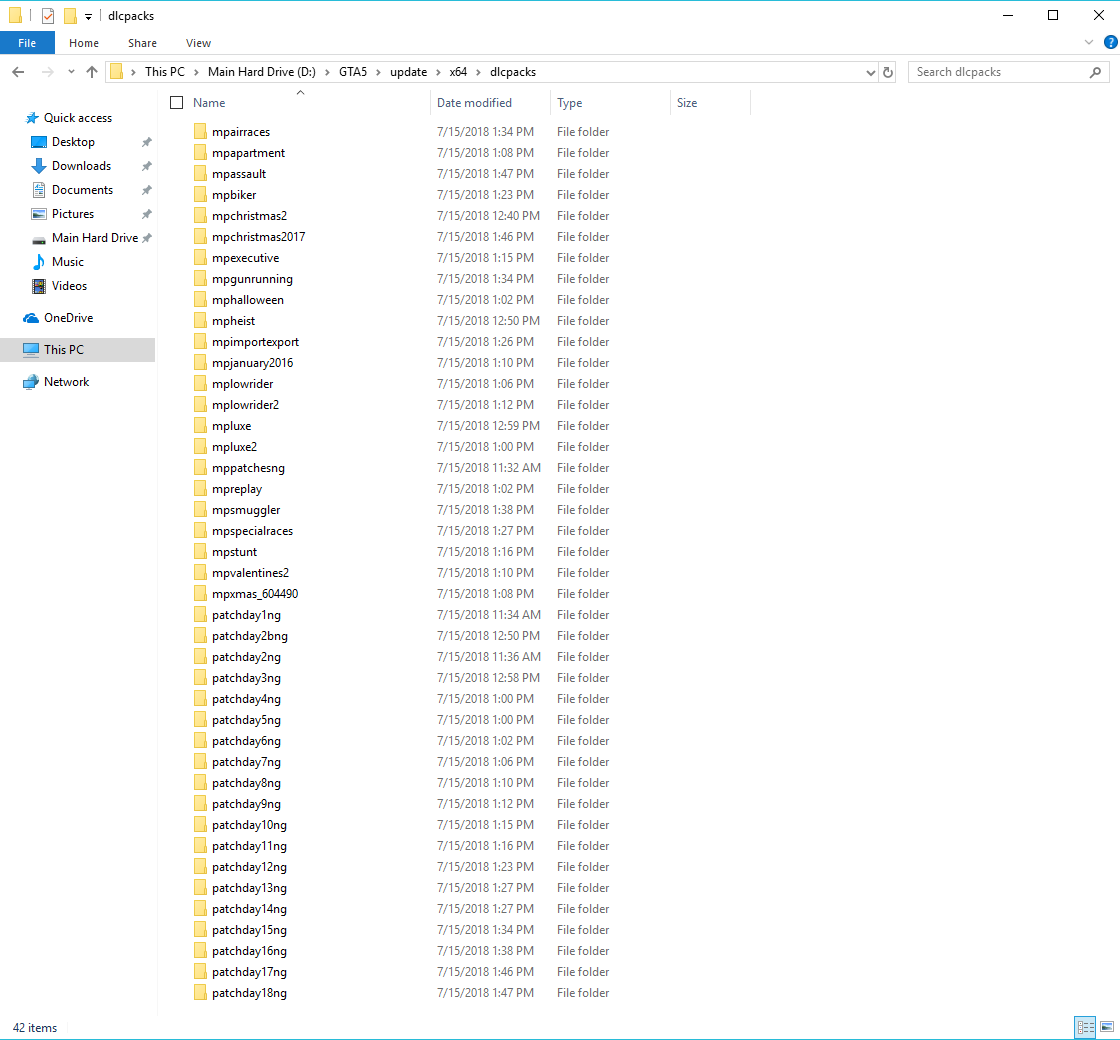Expand chevron after update breadcrumb
This screenshot has width=1120, height=1040.
(438, 72)
